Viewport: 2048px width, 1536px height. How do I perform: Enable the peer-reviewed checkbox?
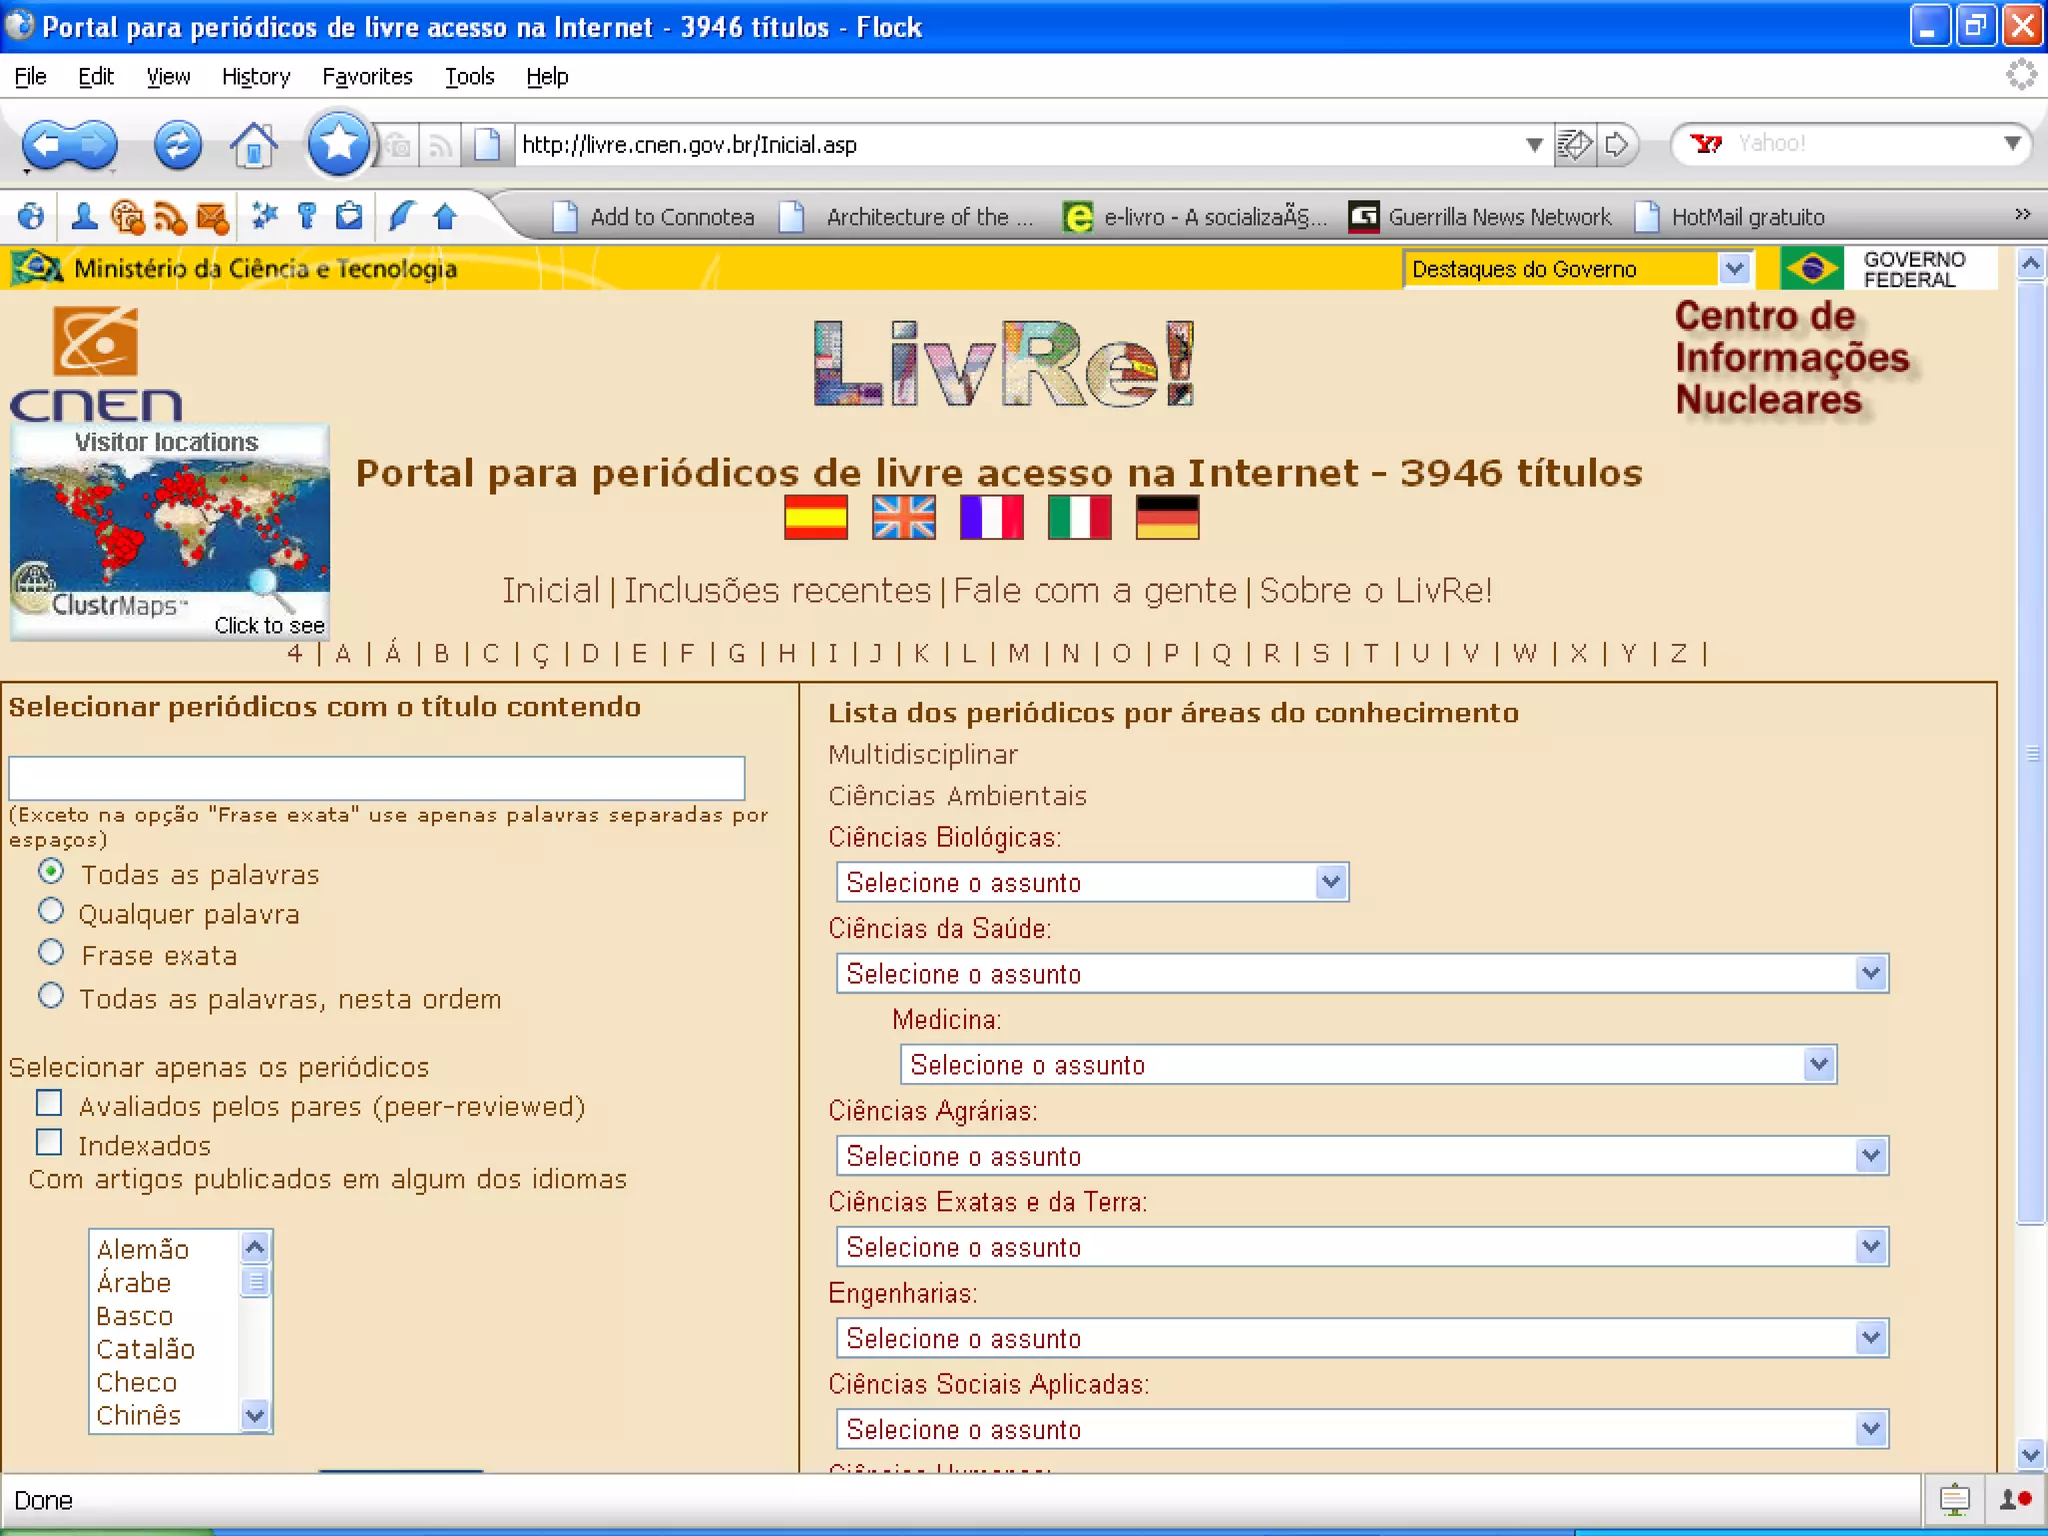49,1103
